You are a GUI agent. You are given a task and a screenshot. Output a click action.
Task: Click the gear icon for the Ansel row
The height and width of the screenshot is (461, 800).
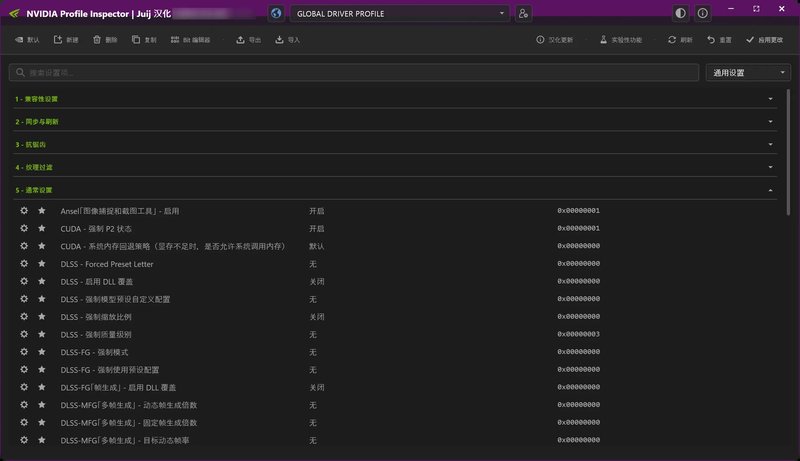pos(24,211)
